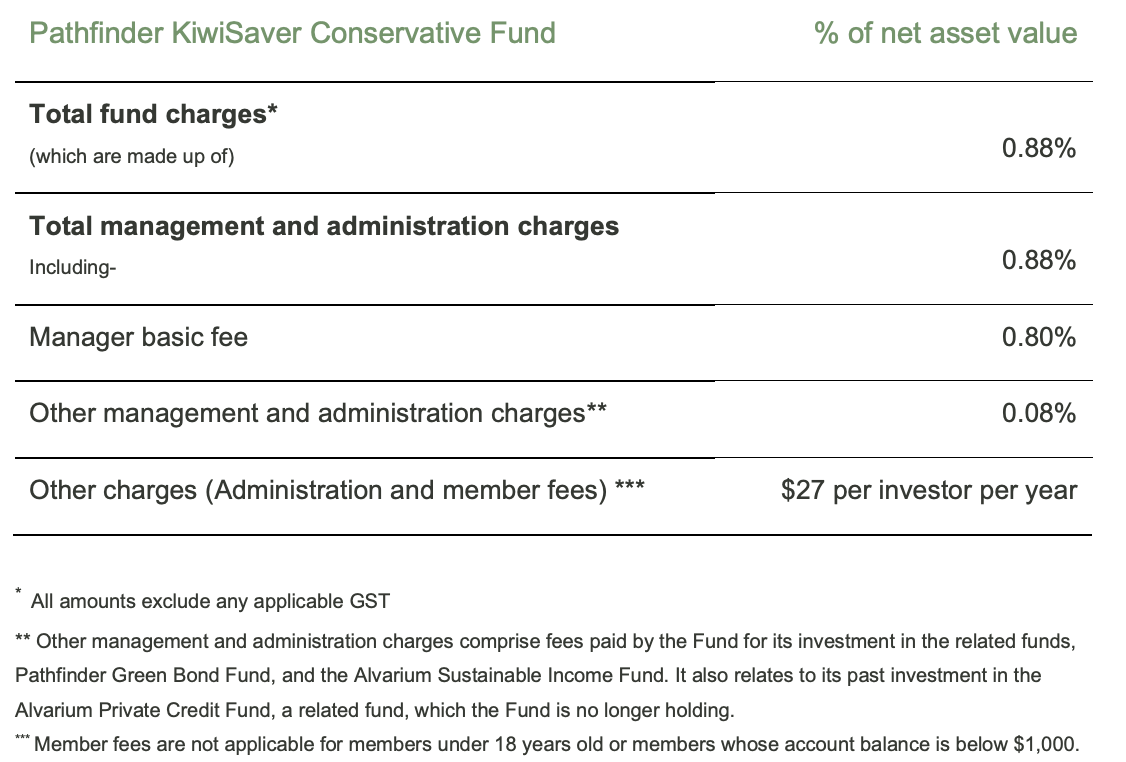Screen dimensions: 1126x762
Task: Click the 'All amounts exclude any applicable GST' footnote
Action: 210,601
